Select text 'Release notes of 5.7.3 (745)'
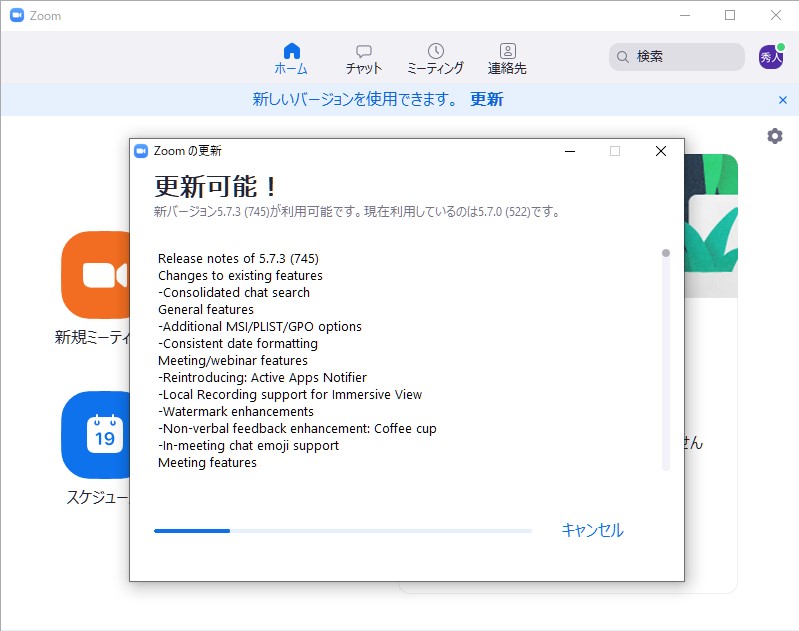Viewport: 799px width, 631px height. pos(238,258)
